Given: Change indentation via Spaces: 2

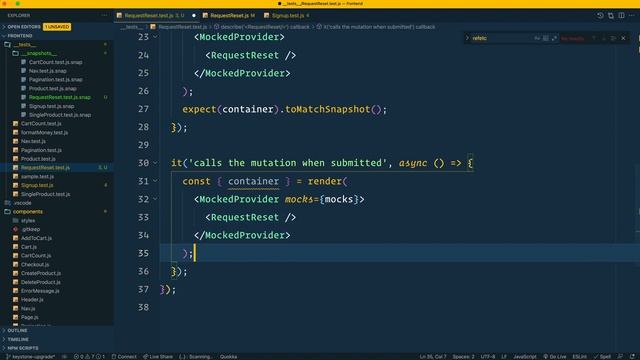Looking at the screenshot, I should pyautogui.click(x=463, y=357).
